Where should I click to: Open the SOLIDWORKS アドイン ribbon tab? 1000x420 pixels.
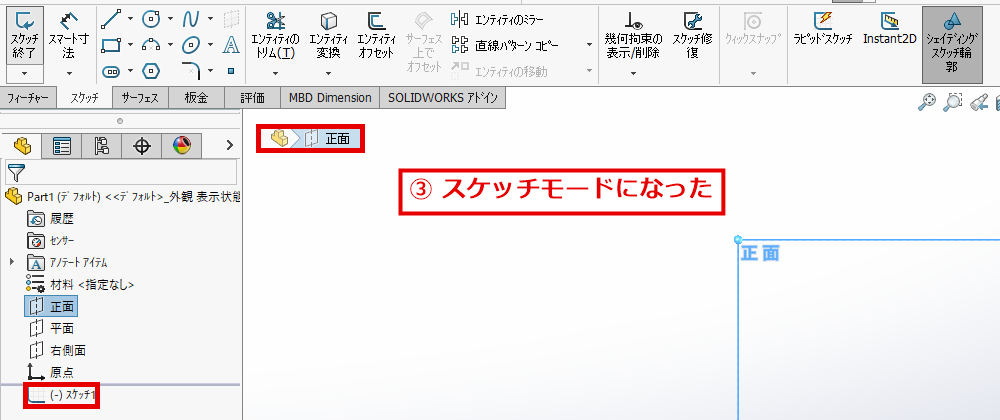click(443, 98)
